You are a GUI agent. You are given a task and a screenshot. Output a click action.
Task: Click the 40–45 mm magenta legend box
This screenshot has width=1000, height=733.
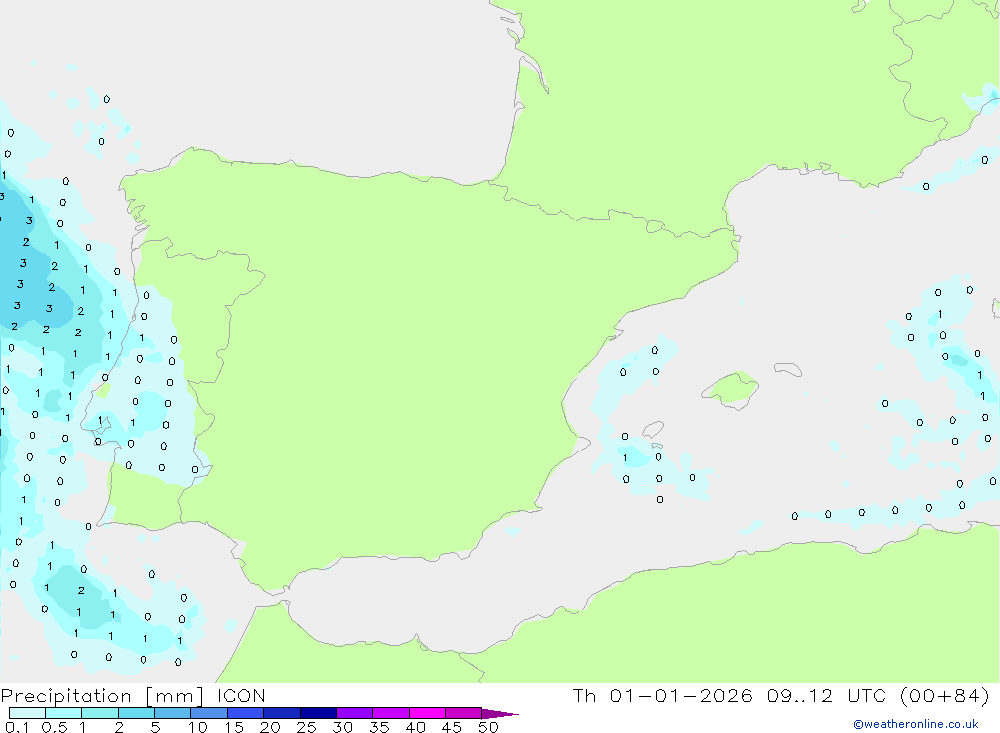pyautogui.click(x=427, y=713)
